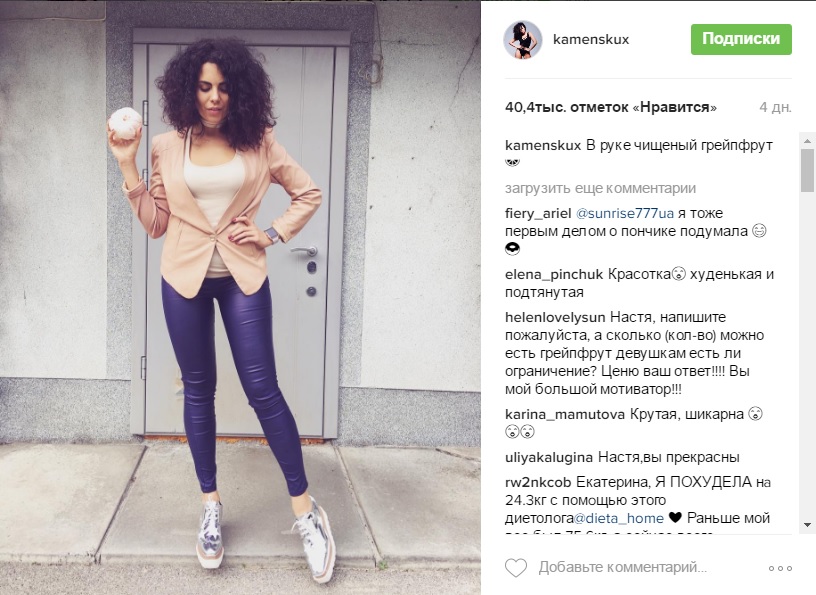Follow the @sunrise777ua mention link
The image size is (816, 595).
pyautogui.click(x=624, y=213)
